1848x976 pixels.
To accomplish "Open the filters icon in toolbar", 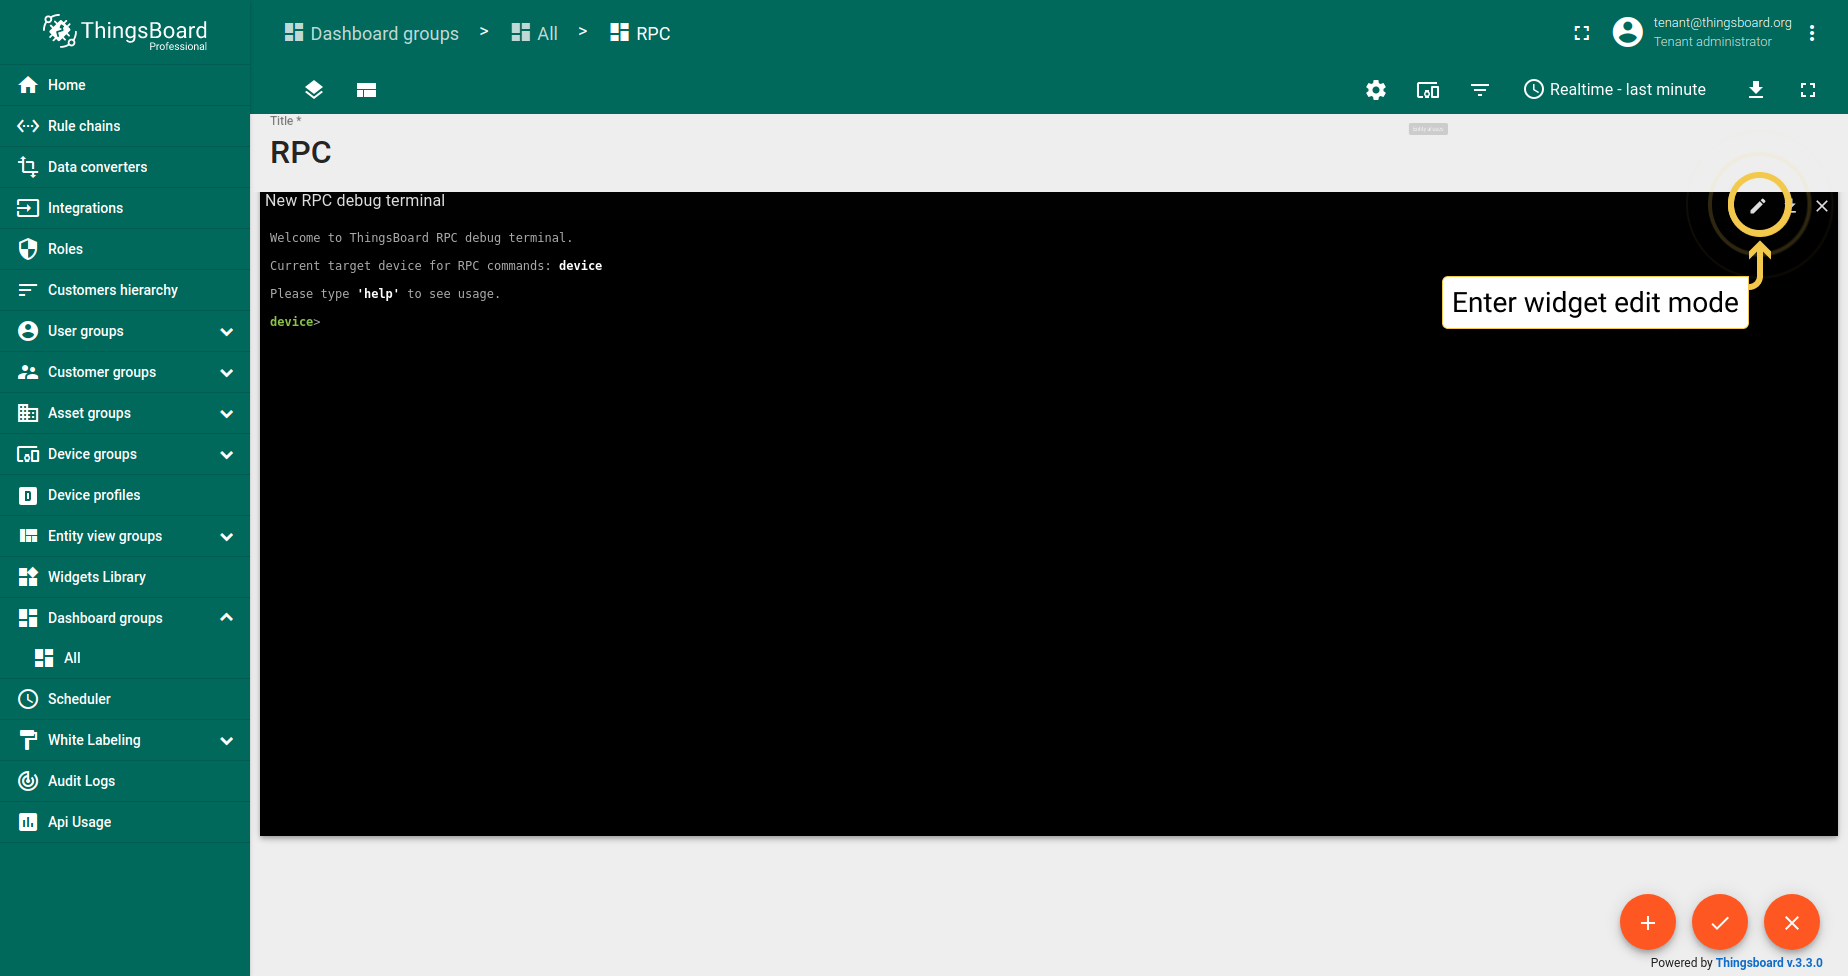I will [1480, 90].
